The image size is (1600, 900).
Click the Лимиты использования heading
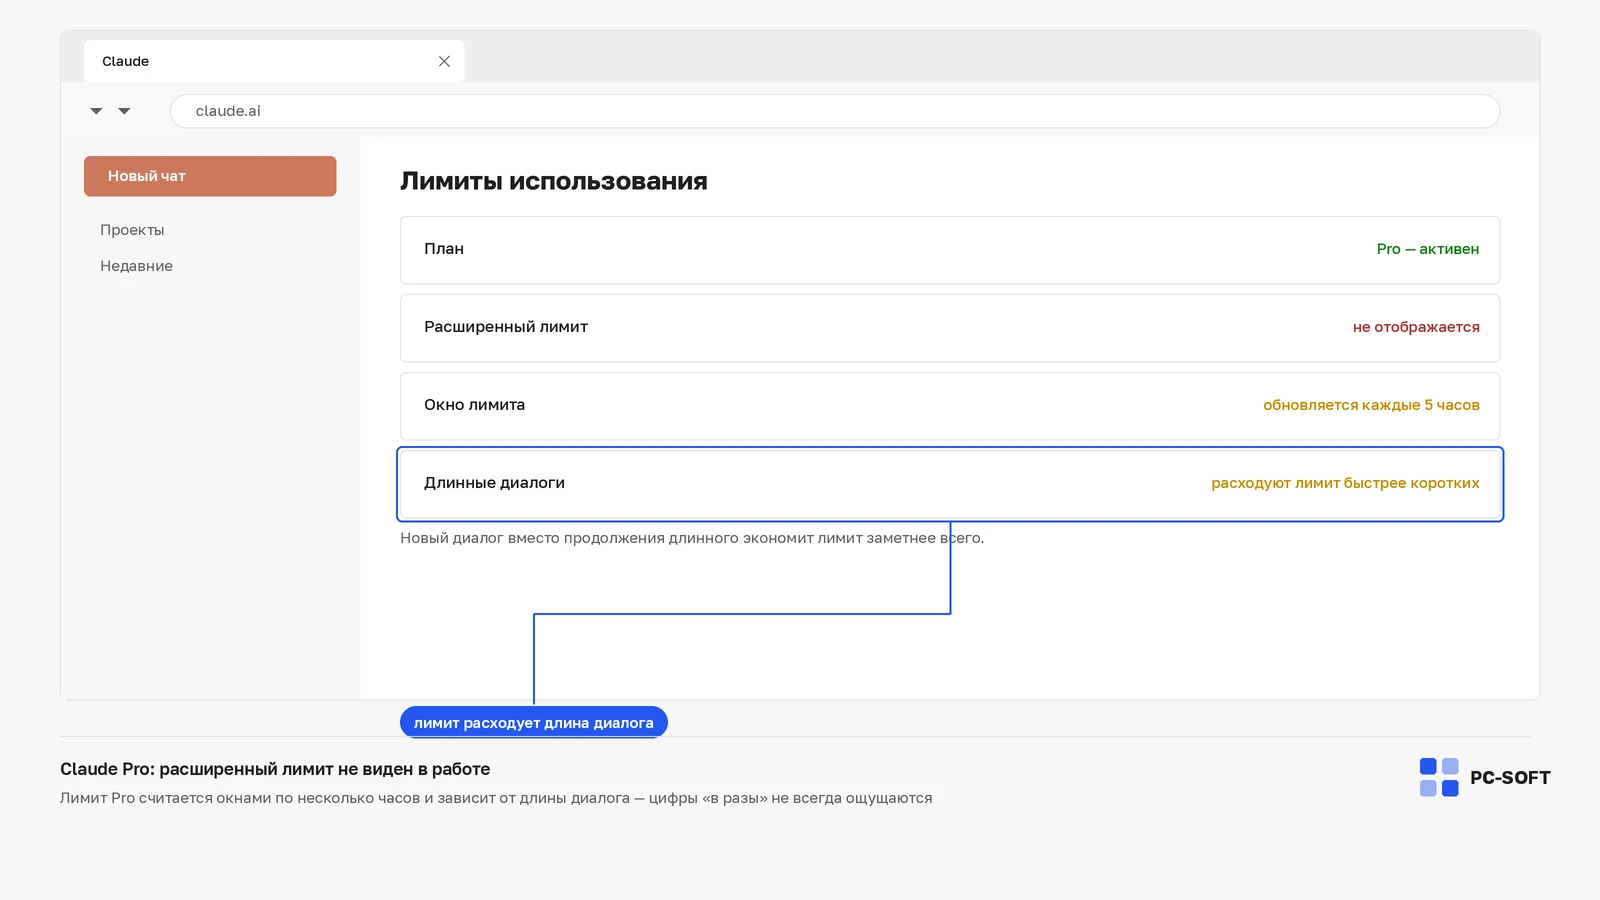[x=554, y=181]
